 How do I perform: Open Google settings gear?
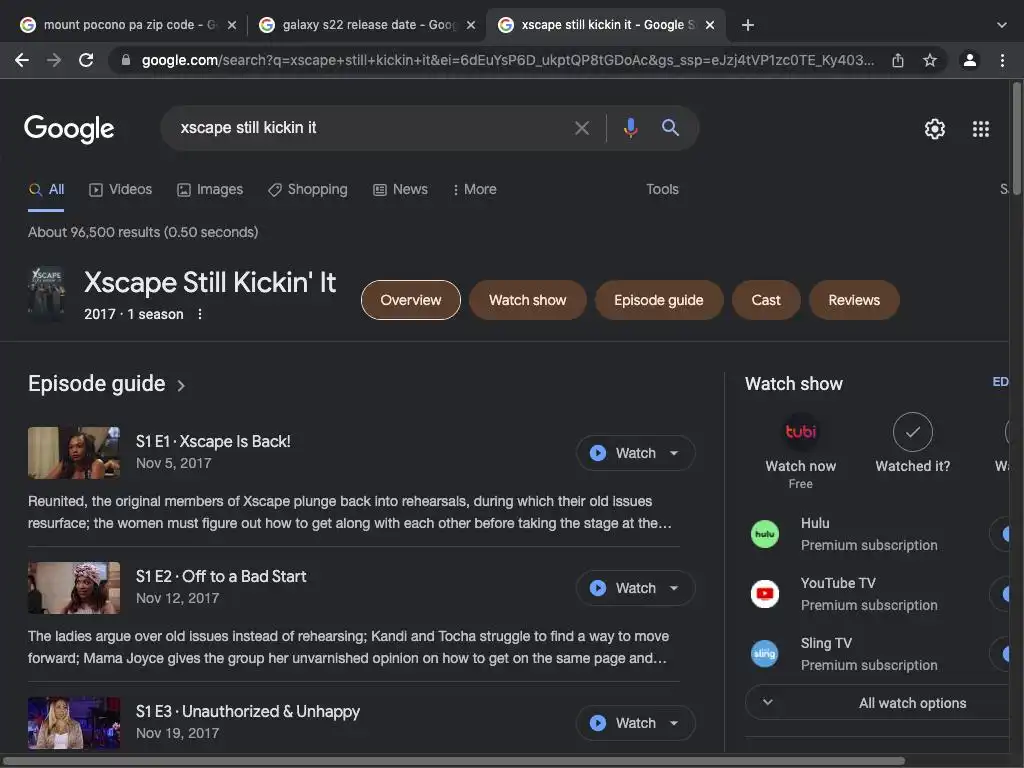(935, 129)
